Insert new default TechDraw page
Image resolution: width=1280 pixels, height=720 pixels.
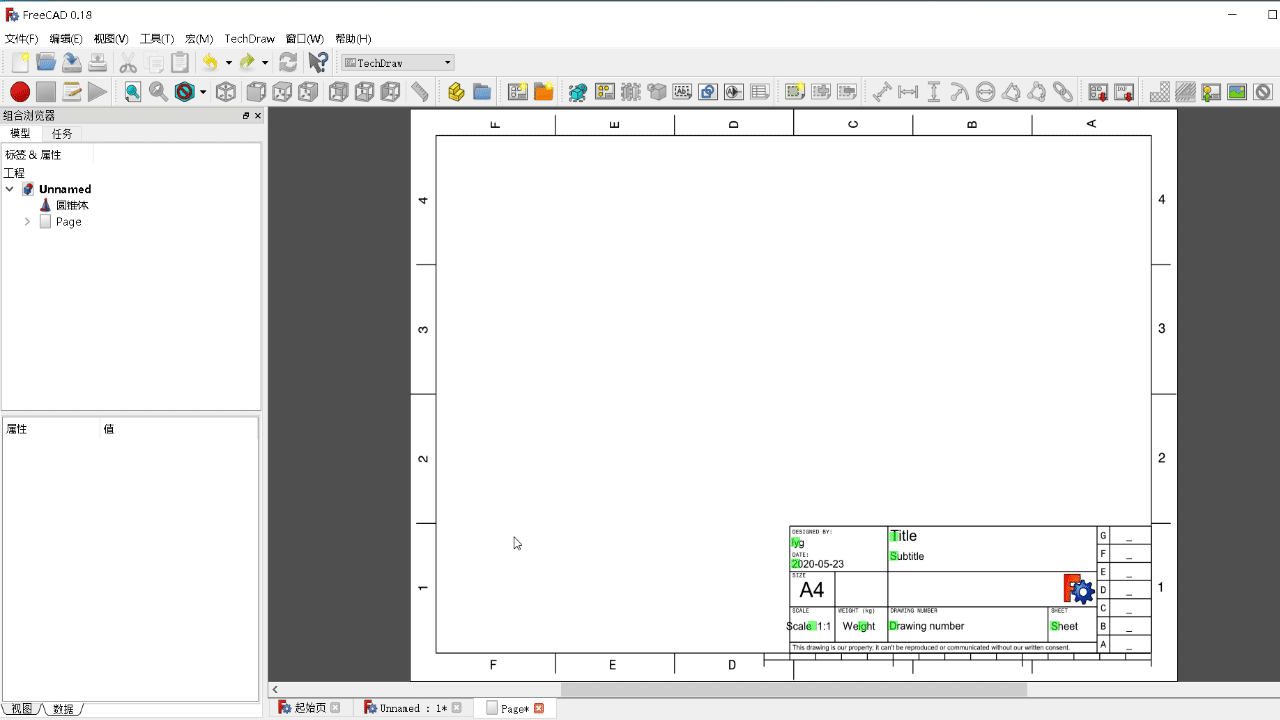517,92
